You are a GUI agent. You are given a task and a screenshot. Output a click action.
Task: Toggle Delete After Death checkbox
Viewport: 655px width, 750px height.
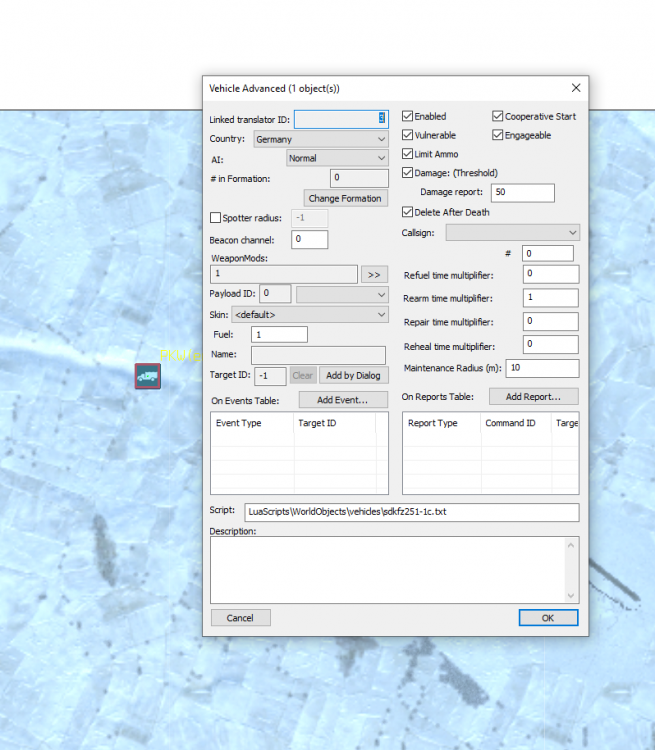(x=408, y=212)
